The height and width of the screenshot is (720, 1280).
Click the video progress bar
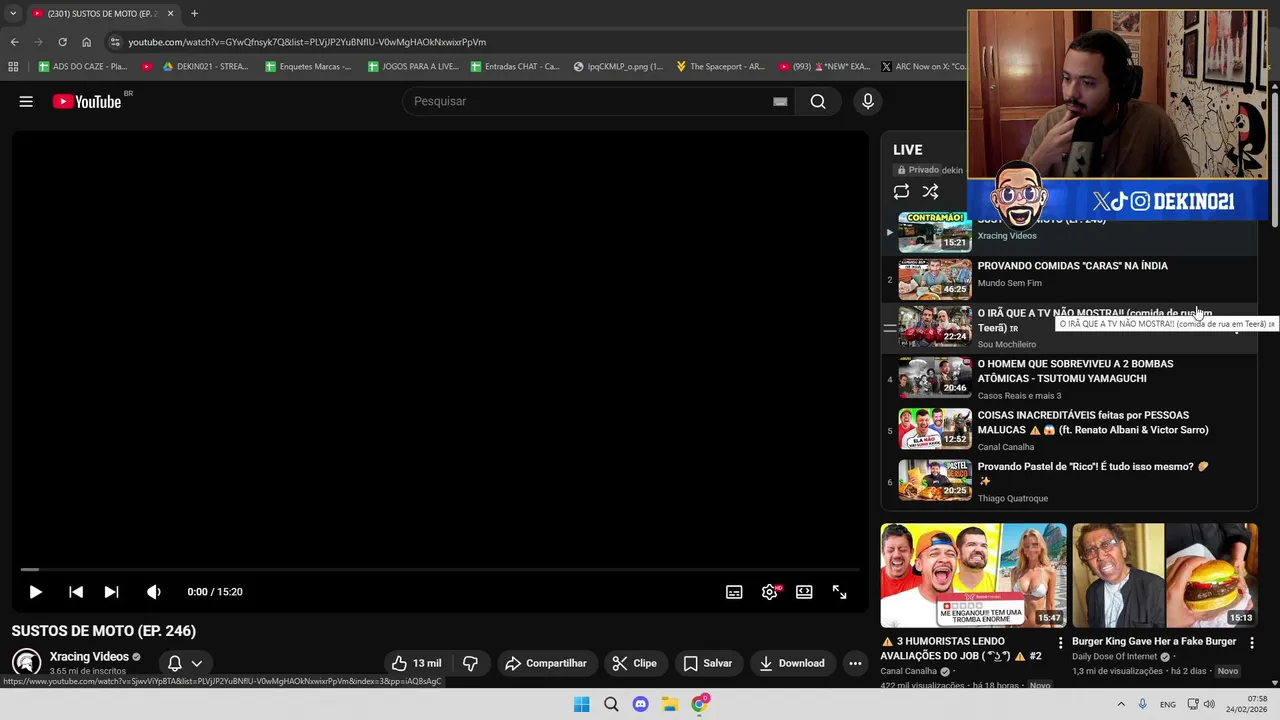440,570
